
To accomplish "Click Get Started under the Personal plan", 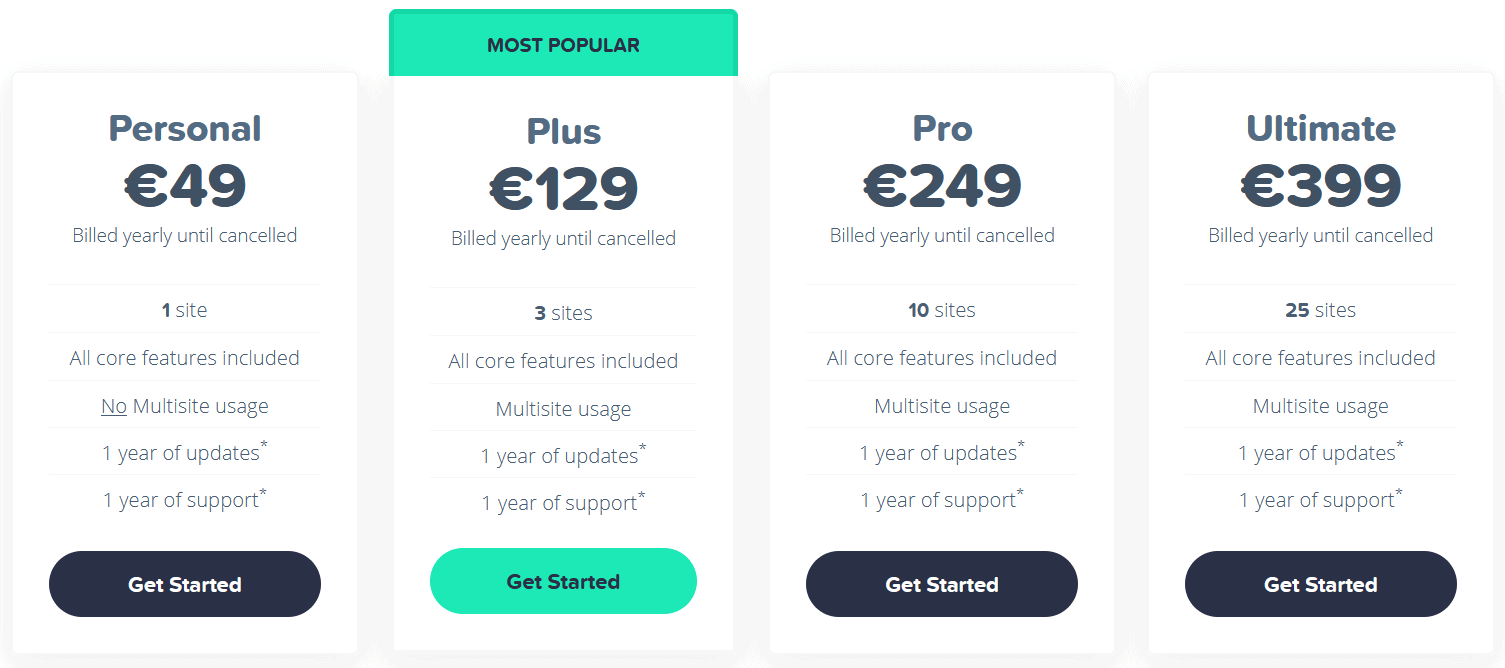I will [x=185, y=584].
